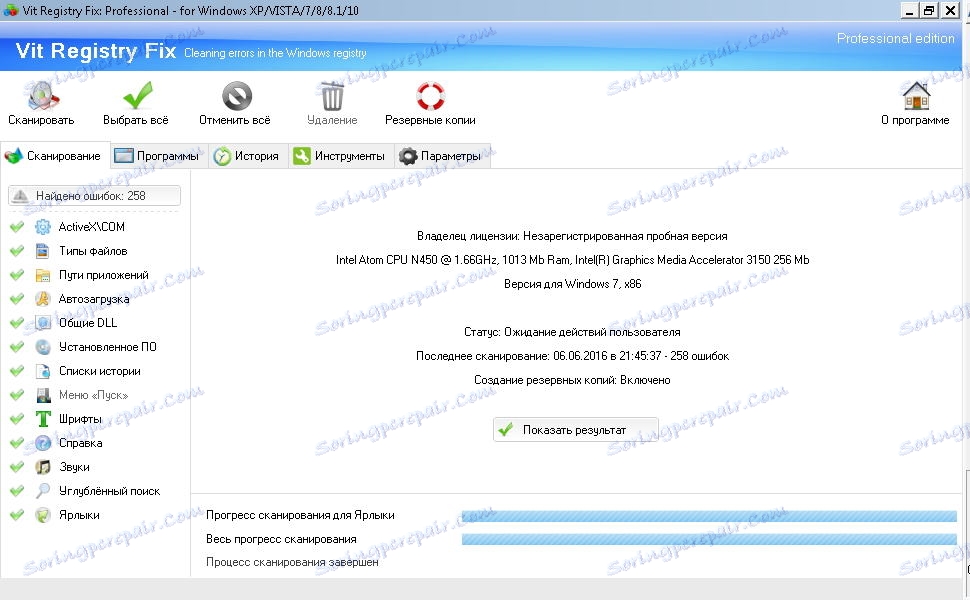Viewport: 970px width, 600px height.
Task: Open the Параметры tab
Action: 442,156
